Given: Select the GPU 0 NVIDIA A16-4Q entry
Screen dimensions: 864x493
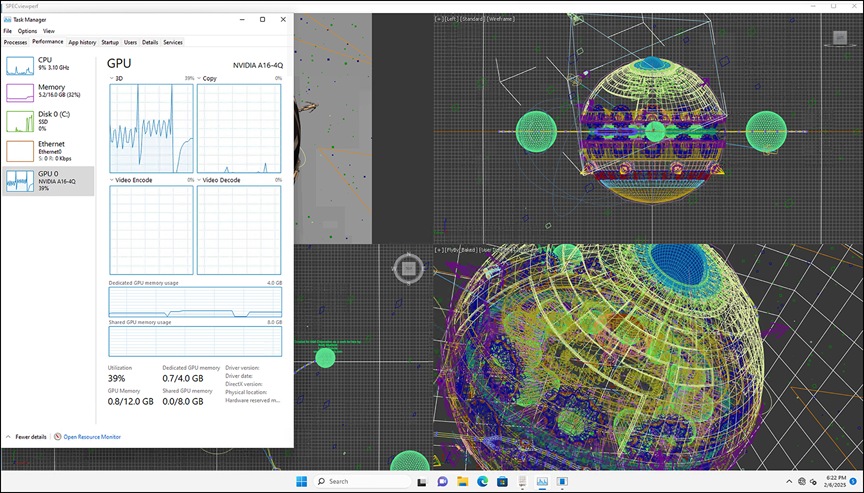Looking at the screenshot, I should click(48, 181).
